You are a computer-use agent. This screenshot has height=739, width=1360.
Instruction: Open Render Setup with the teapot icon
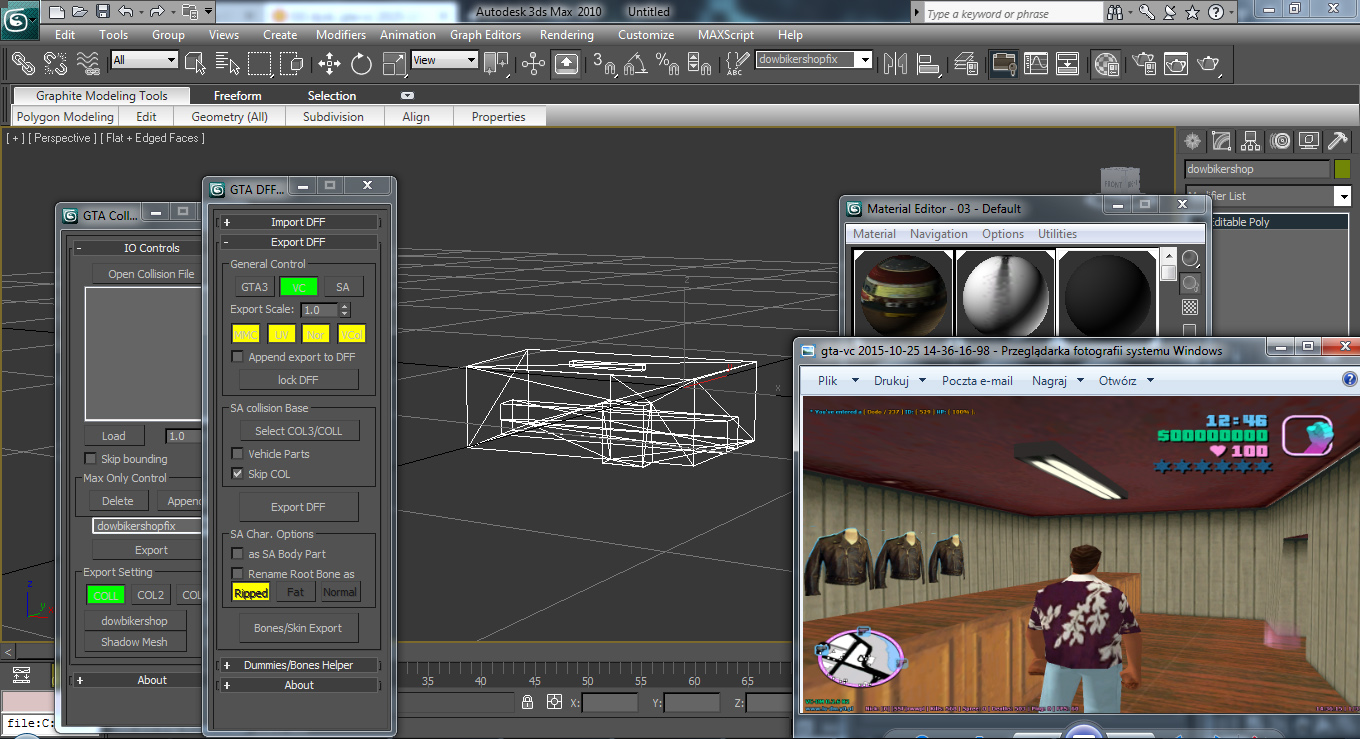(1142, 64)
